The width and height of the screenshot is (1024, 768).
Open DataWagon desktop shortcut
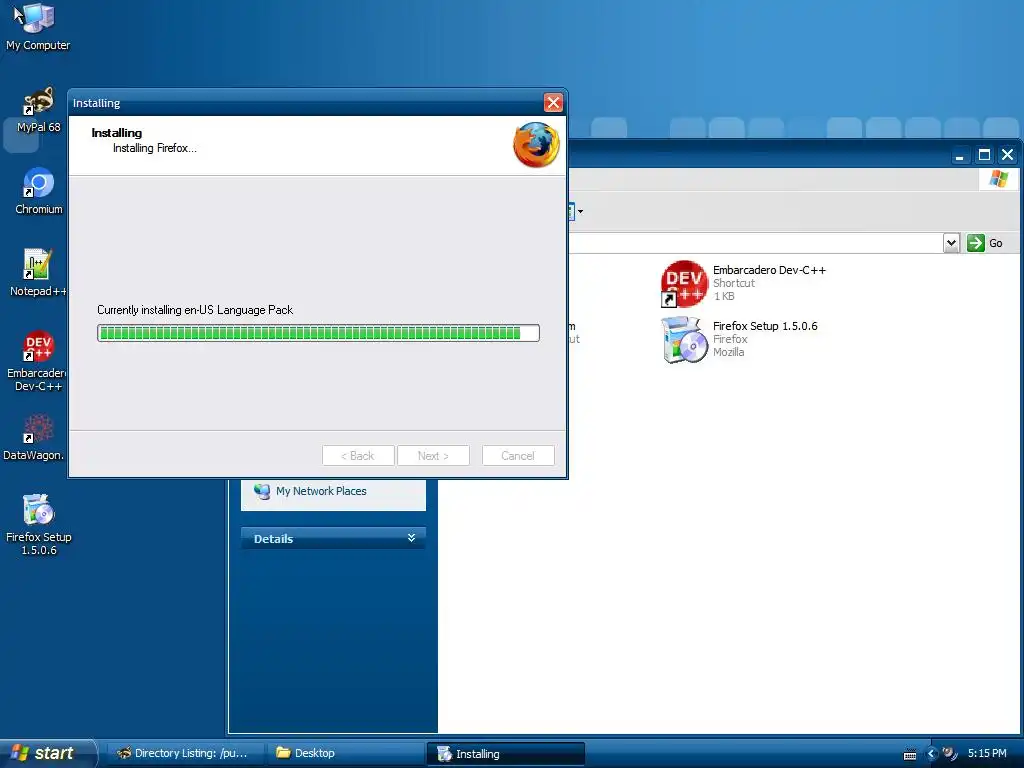(x=35, y=436)
